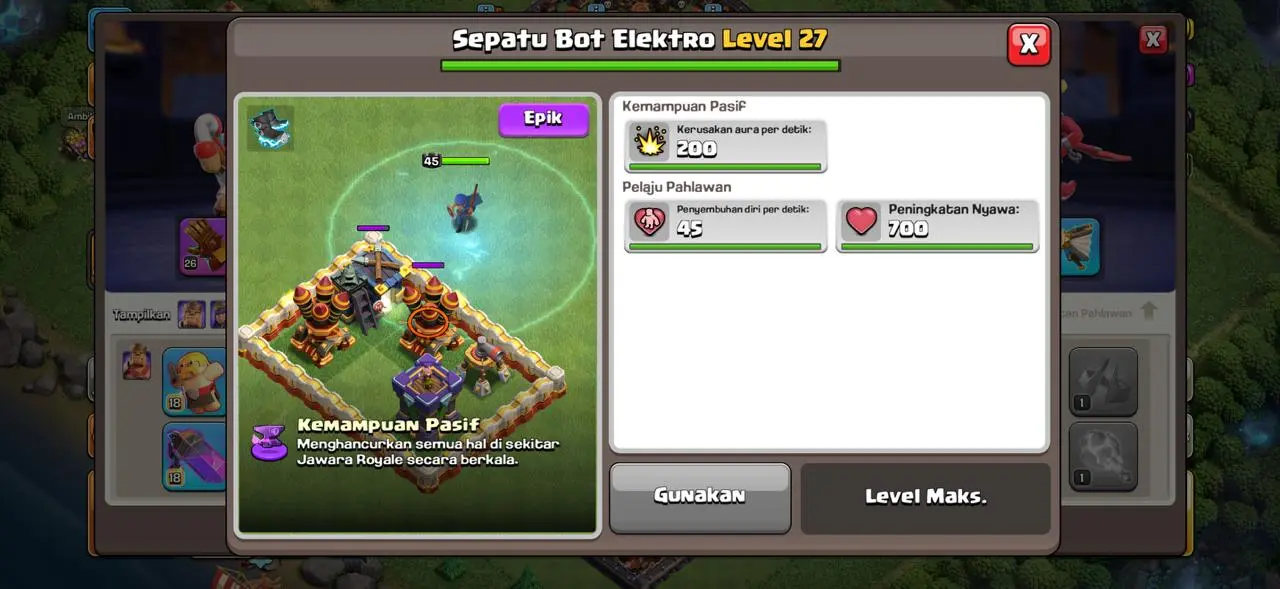Tap the Penyembuhan diri per detik stat

point(726,226)
